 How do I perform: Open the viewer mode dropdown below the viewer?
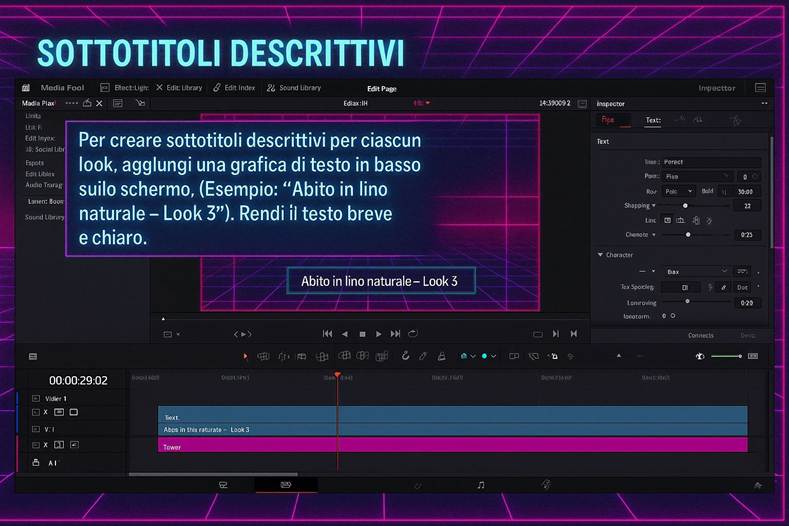(x=172, y=334)
